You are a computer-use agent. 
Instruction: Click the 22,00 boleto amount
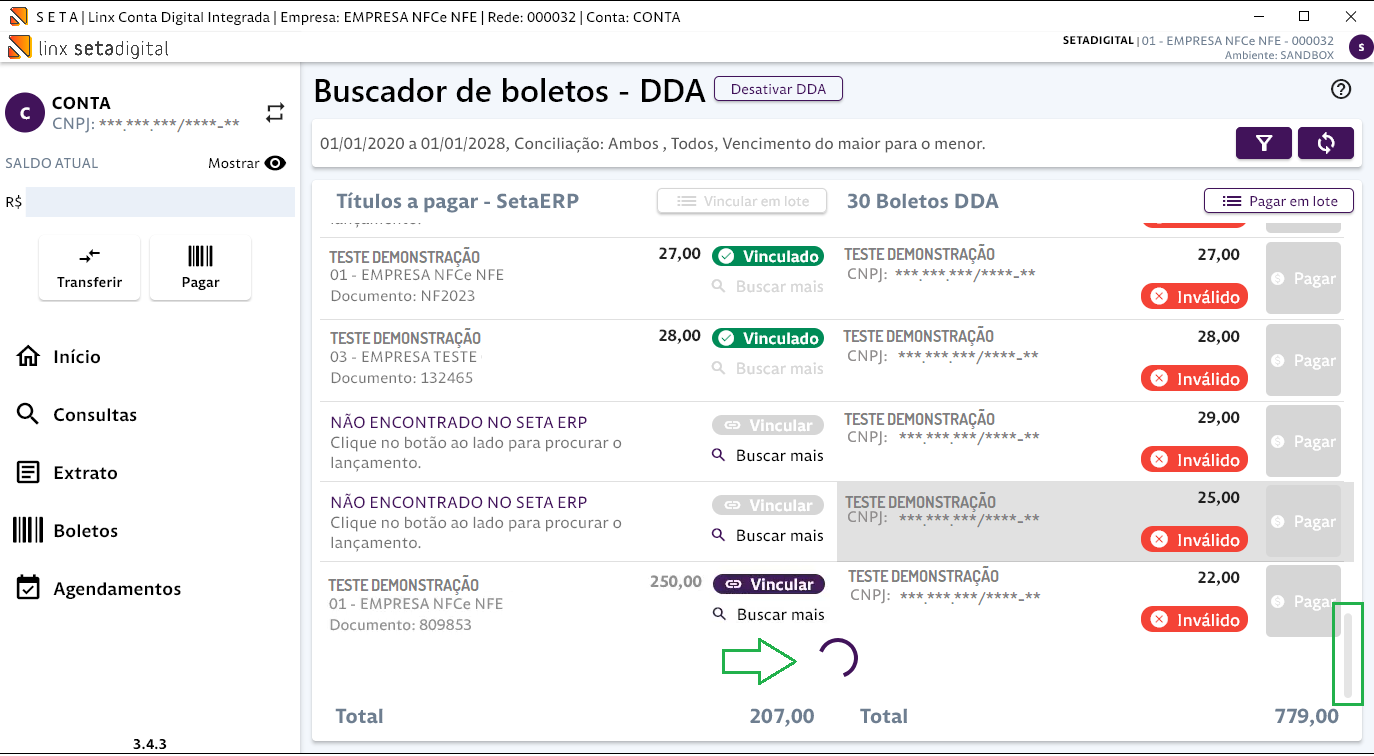(x=1219, y=577)
